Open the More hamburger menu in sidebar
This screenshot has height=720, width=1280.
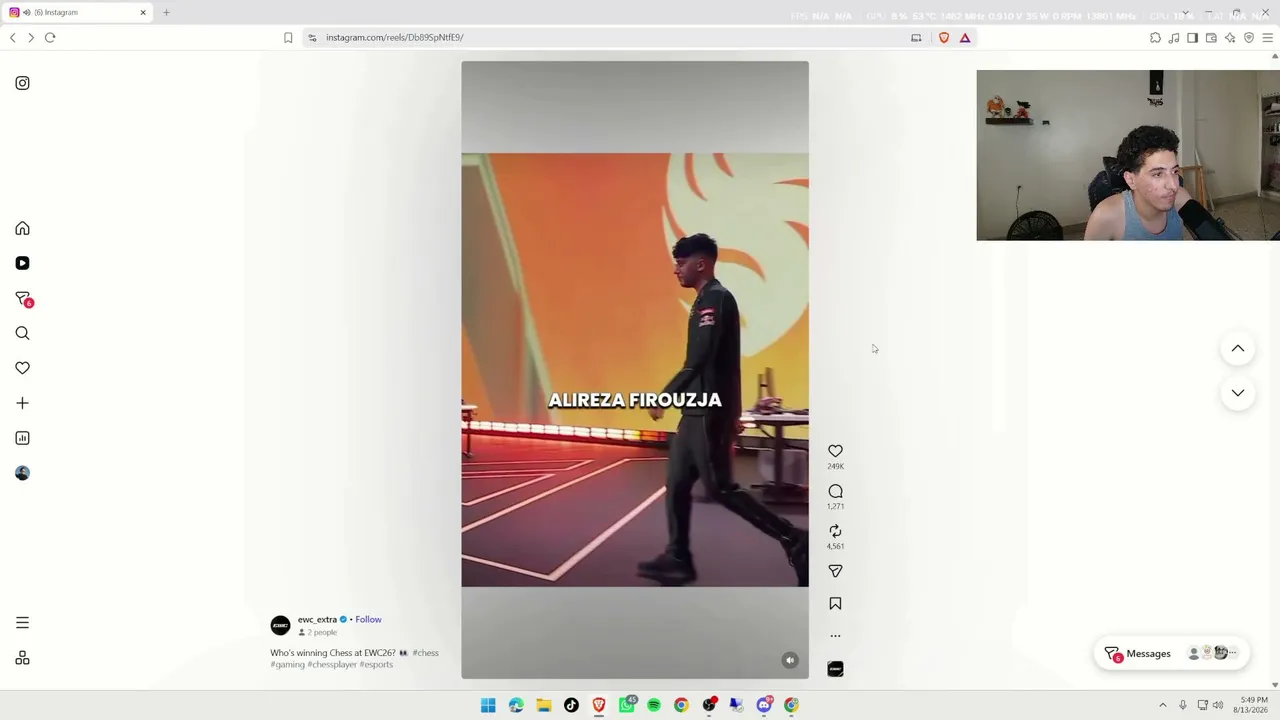pos(22,623)
